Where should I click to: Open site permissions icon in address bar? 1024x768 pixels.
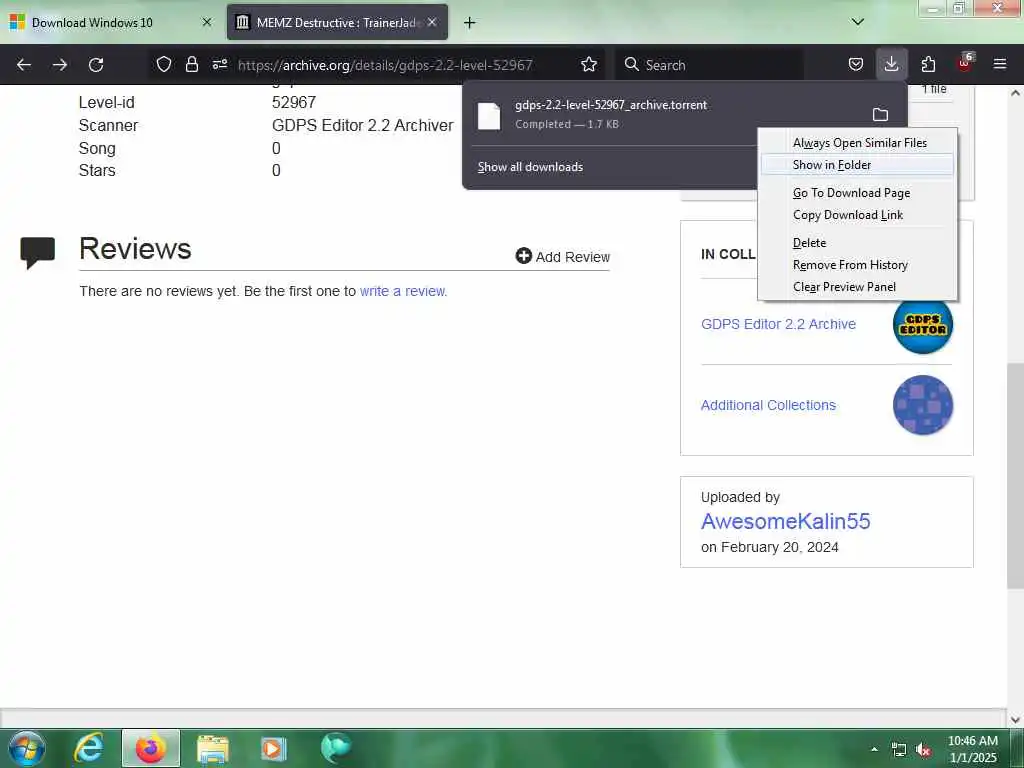pyautogui.click(x=220, y=64)
